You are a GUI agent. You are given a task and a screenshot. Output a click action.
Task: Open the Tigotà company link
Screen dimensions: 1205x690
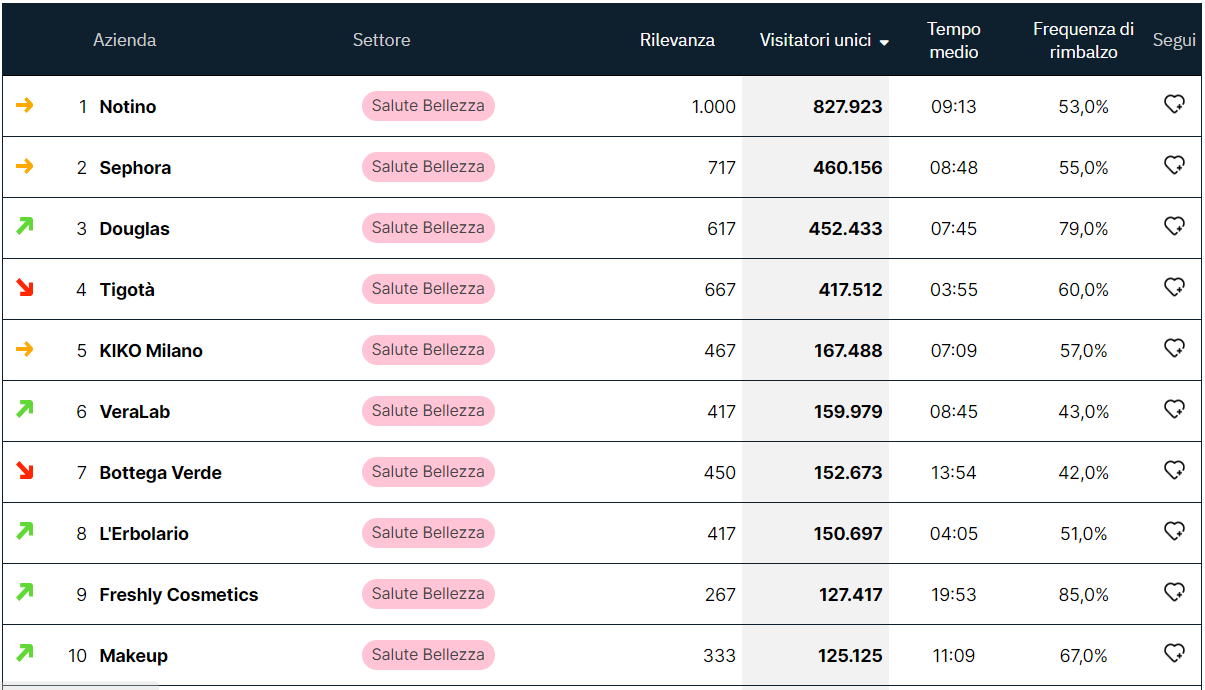click(x=127, y=290)
